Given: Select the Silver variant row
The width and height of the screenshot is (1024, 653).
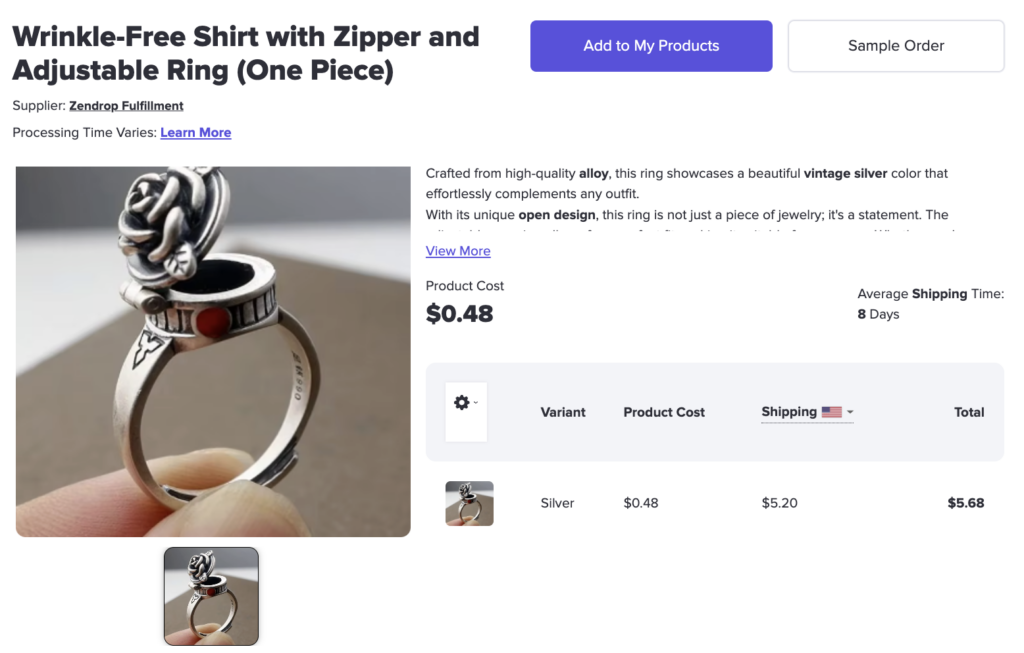Looking at the screenshot, I should [x=557, y=503].
